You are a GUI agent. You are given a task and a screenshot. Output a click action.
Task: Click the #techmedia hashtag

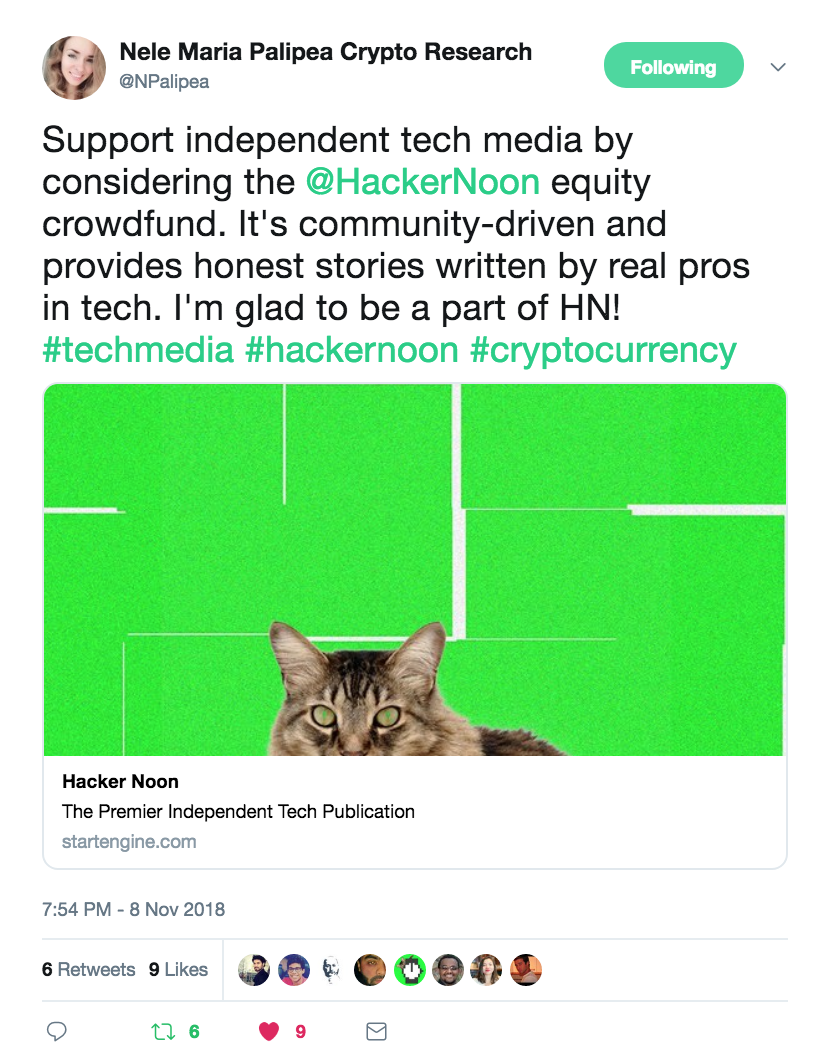[138, 350]
